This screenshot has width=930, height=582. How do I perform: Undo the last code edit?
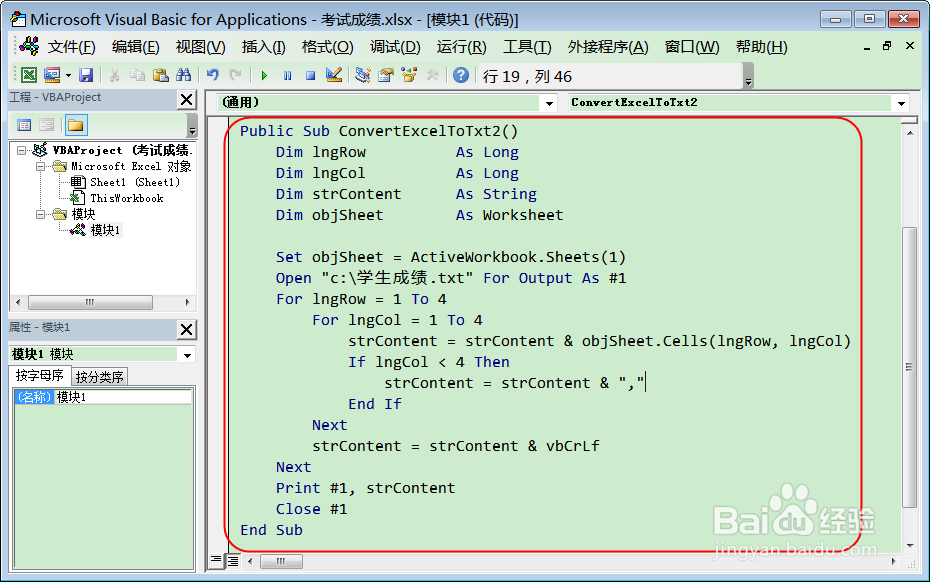[212, 74]
